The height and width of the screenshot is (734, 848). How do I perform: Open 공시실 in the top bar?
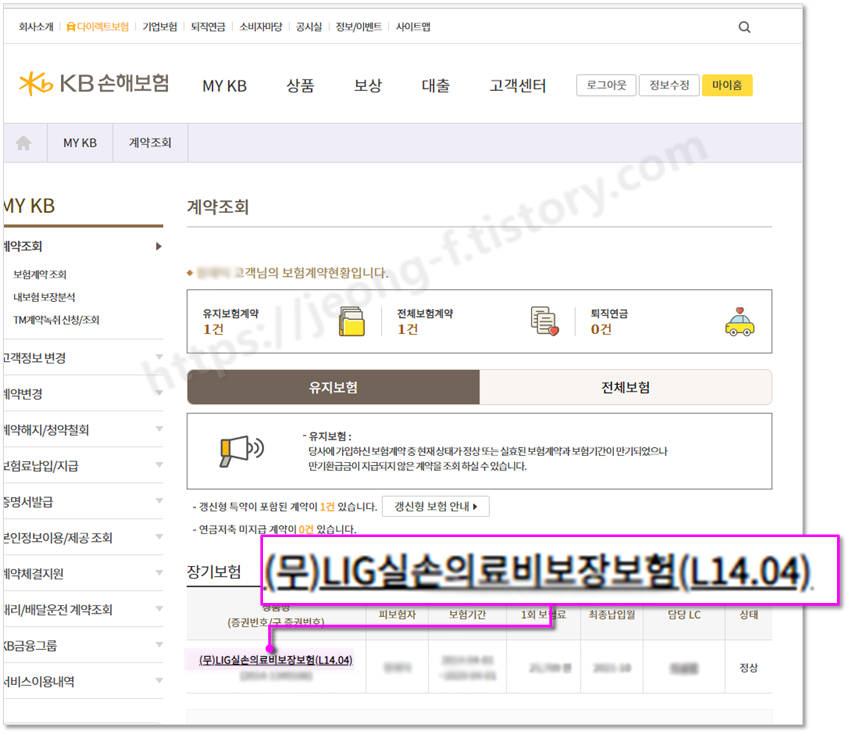coord(309,27)
